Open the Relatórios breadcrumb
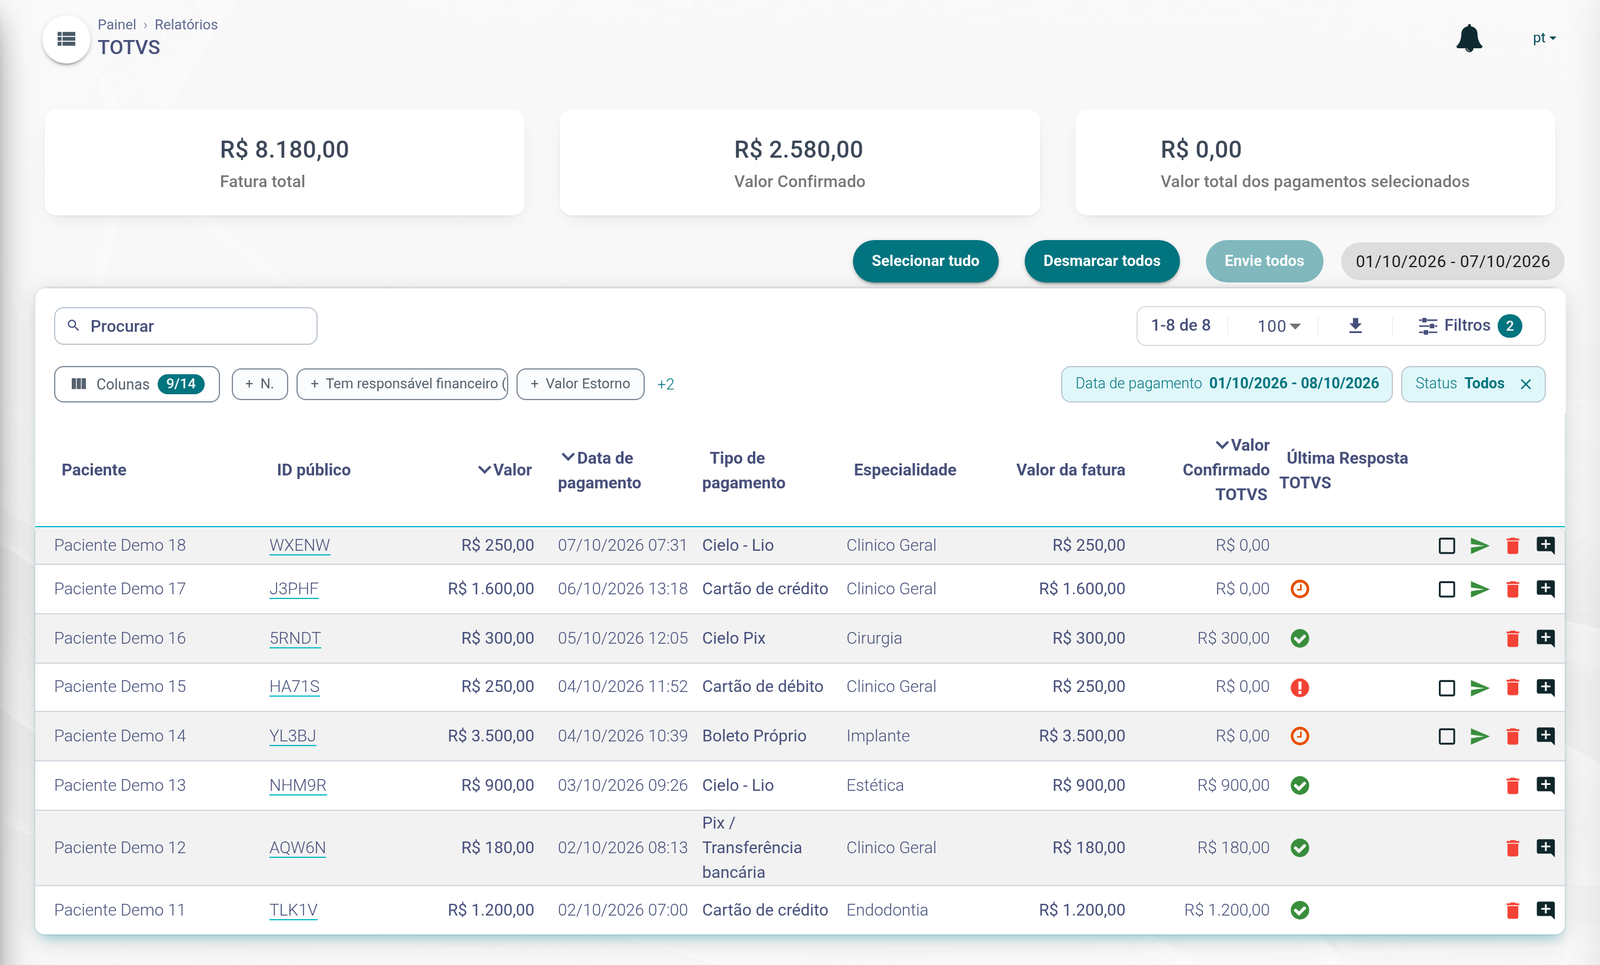The width and height of the screenshot is (1600, 965). [186, 24]
